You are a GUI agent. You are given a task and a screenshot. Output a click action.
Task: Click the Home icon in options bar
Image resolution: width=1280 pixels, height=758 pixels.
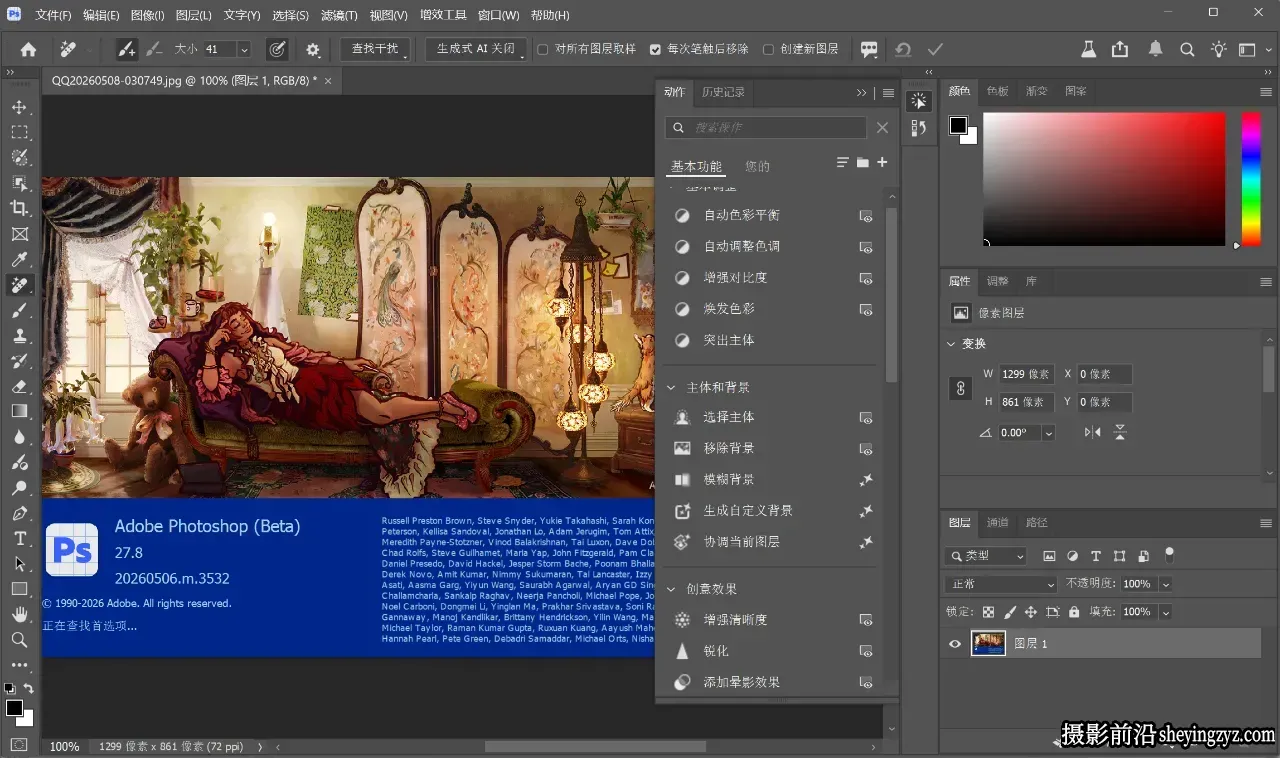(28, 49)
